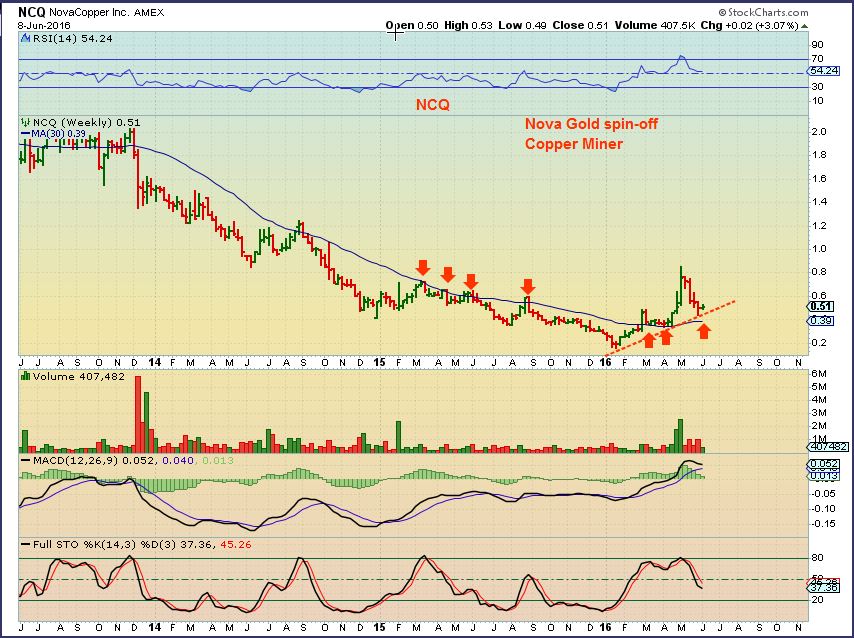The width and height of the screenshot is (854, 638).
Task: Click the 0.040 MACD signal value
Action: click(x=178, y=460)
